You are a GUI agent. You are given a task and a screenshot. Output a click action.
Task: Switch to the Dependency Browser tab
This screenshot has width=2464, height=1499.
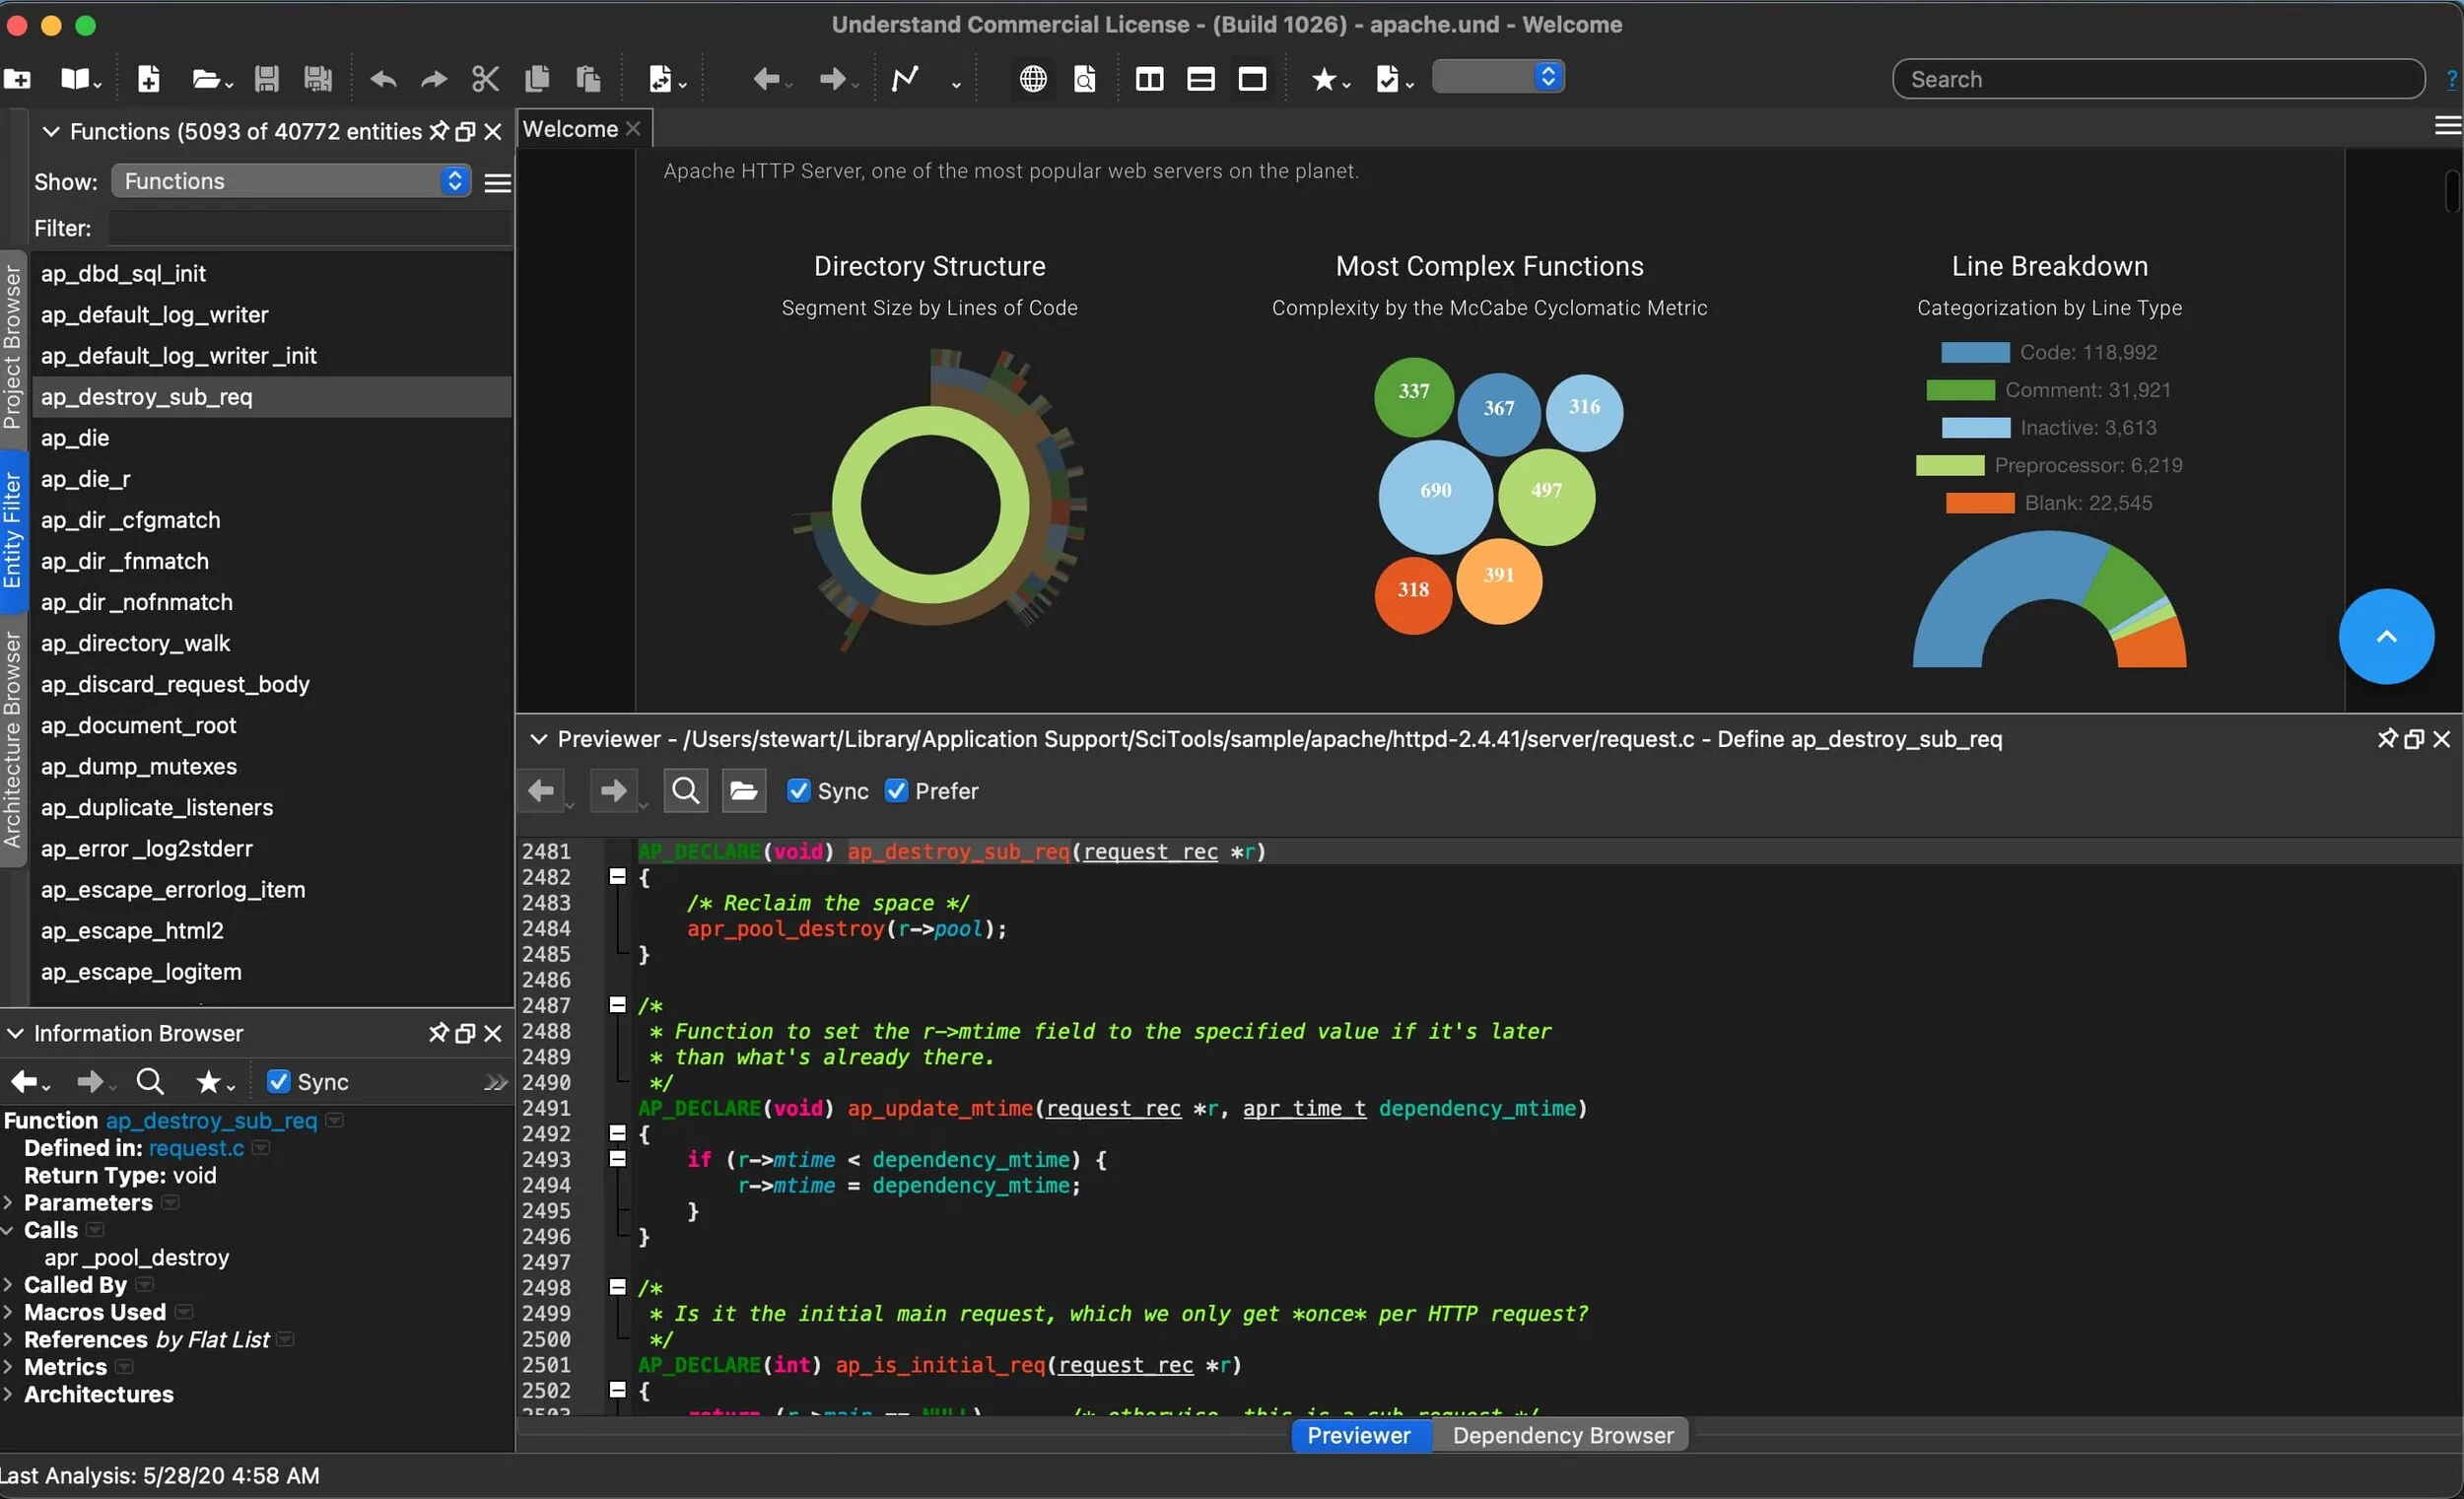click(x=1561, y=1435)
